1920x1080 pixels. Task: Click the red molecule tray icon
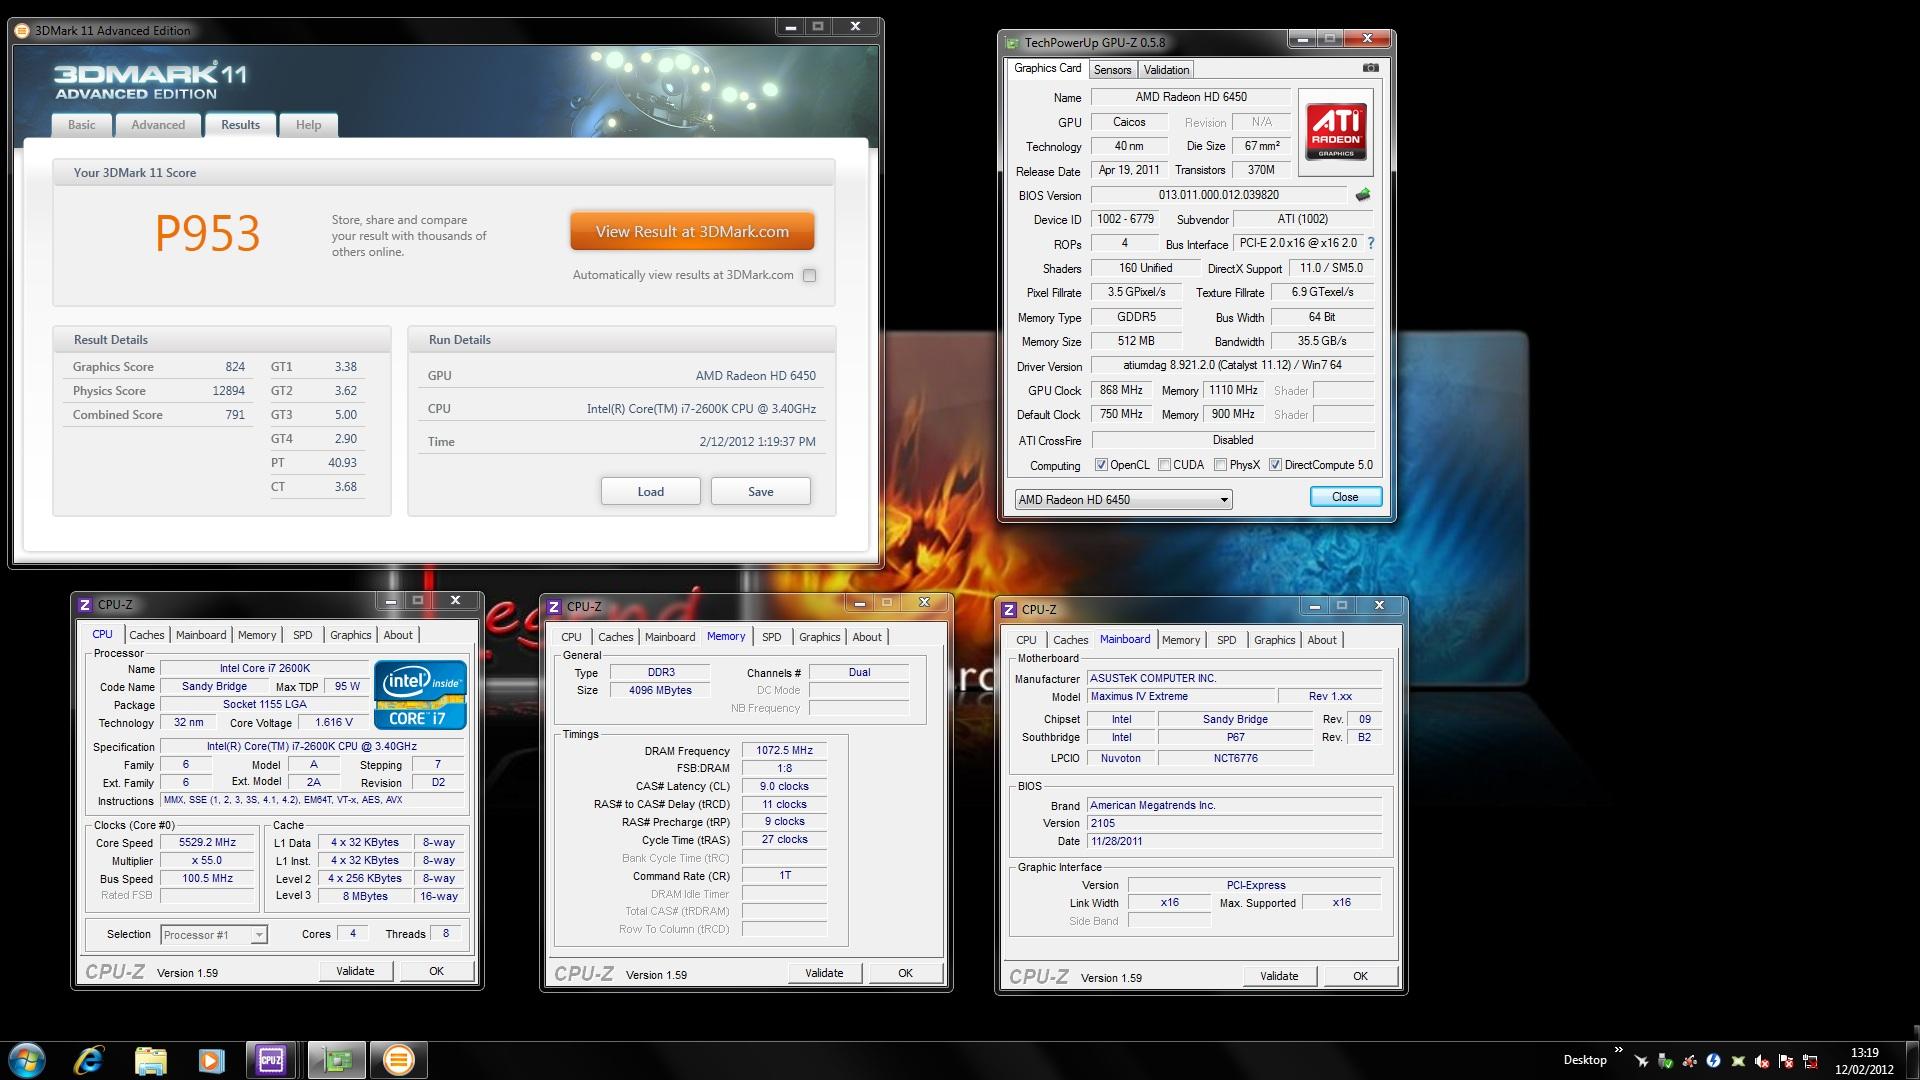coord(1689,1060)
